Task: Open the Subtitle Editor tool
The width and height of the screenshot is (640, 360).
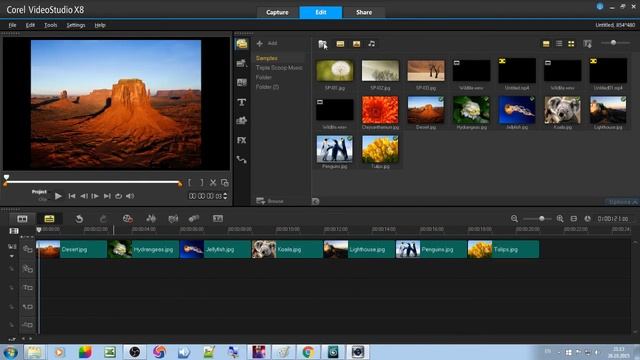Action: pyautogui.click(x=218, y=219)
